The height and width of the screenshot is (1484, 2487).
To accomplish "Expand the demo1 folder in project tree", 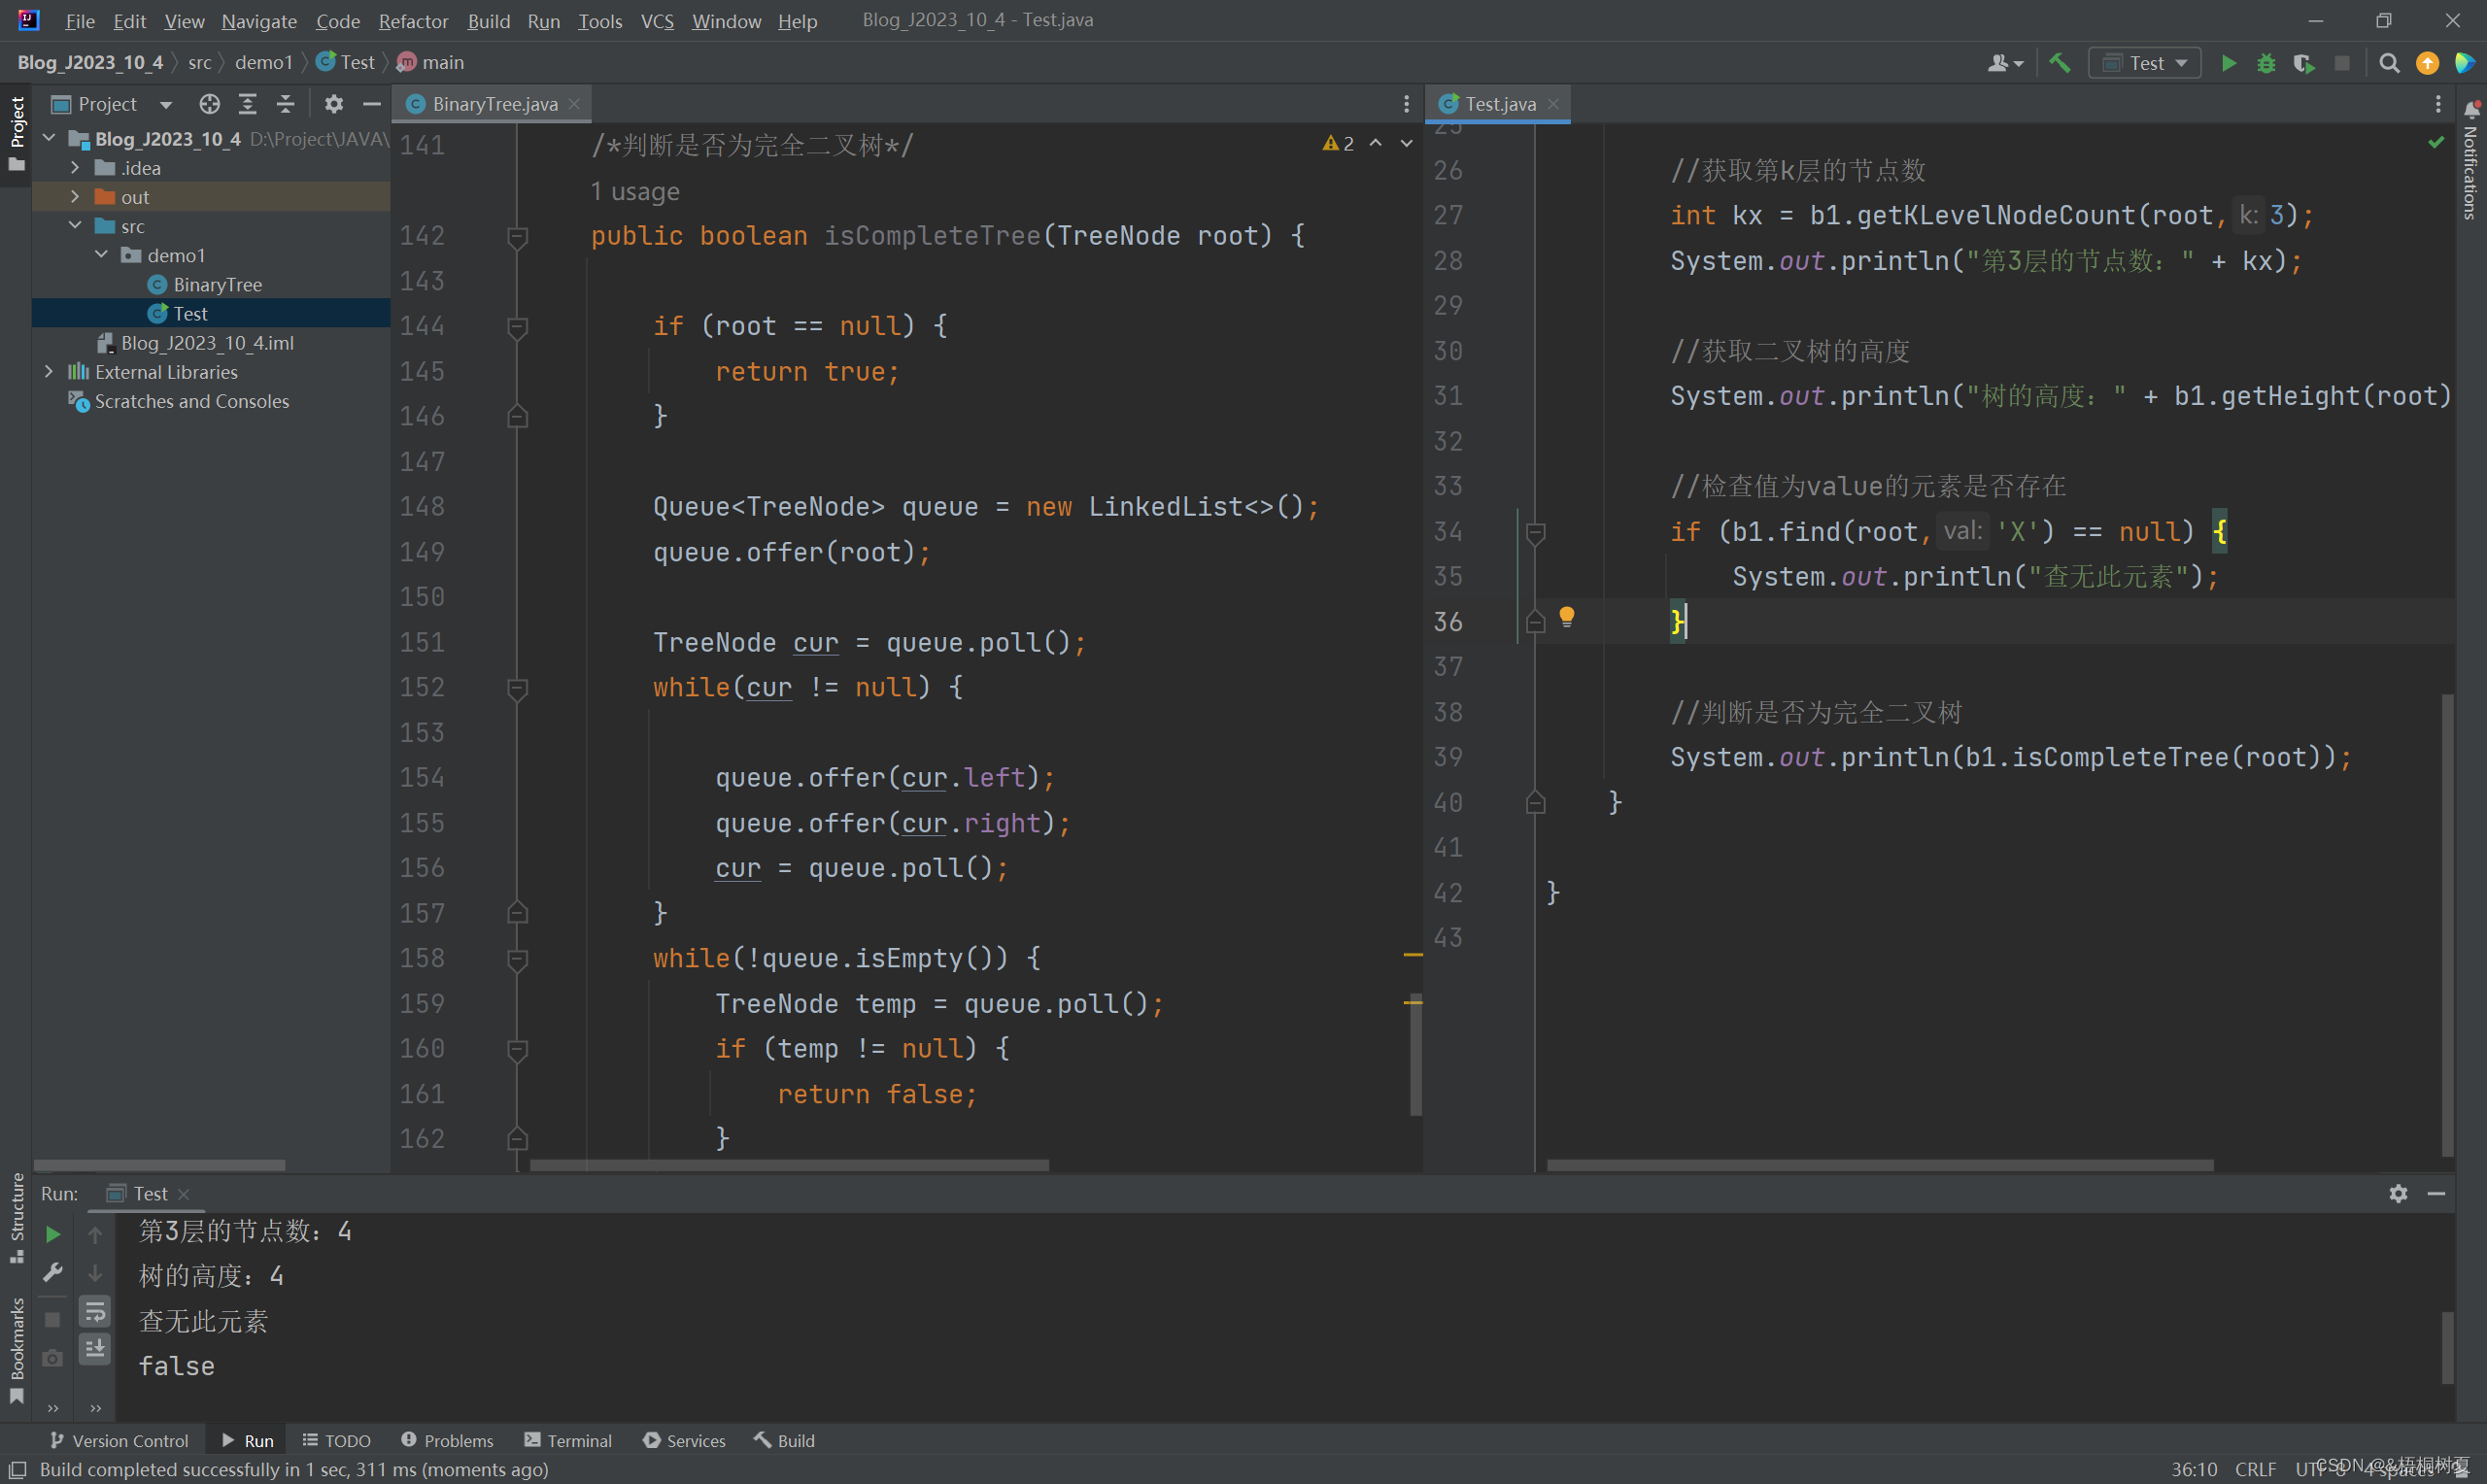I will tap(99, 254).
